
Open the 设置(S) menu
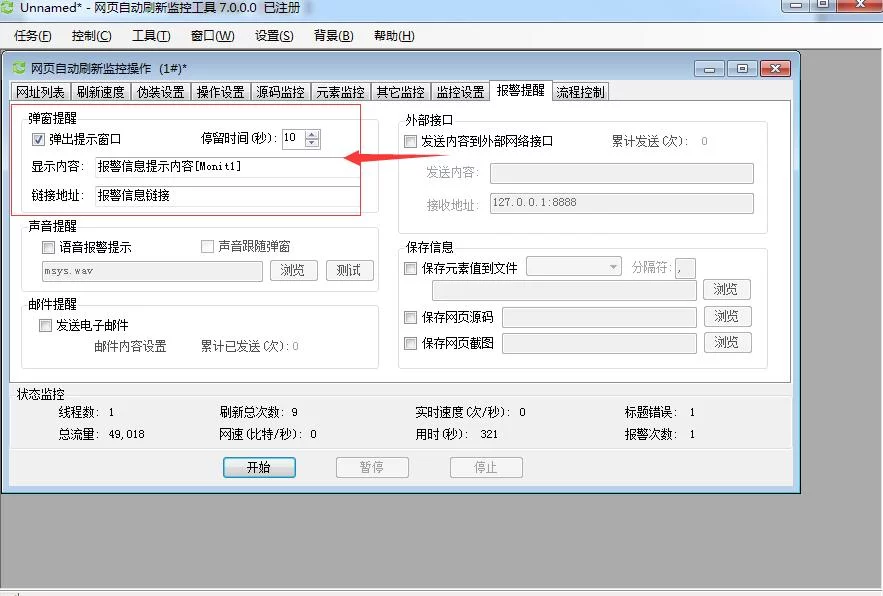pos(274,36)
